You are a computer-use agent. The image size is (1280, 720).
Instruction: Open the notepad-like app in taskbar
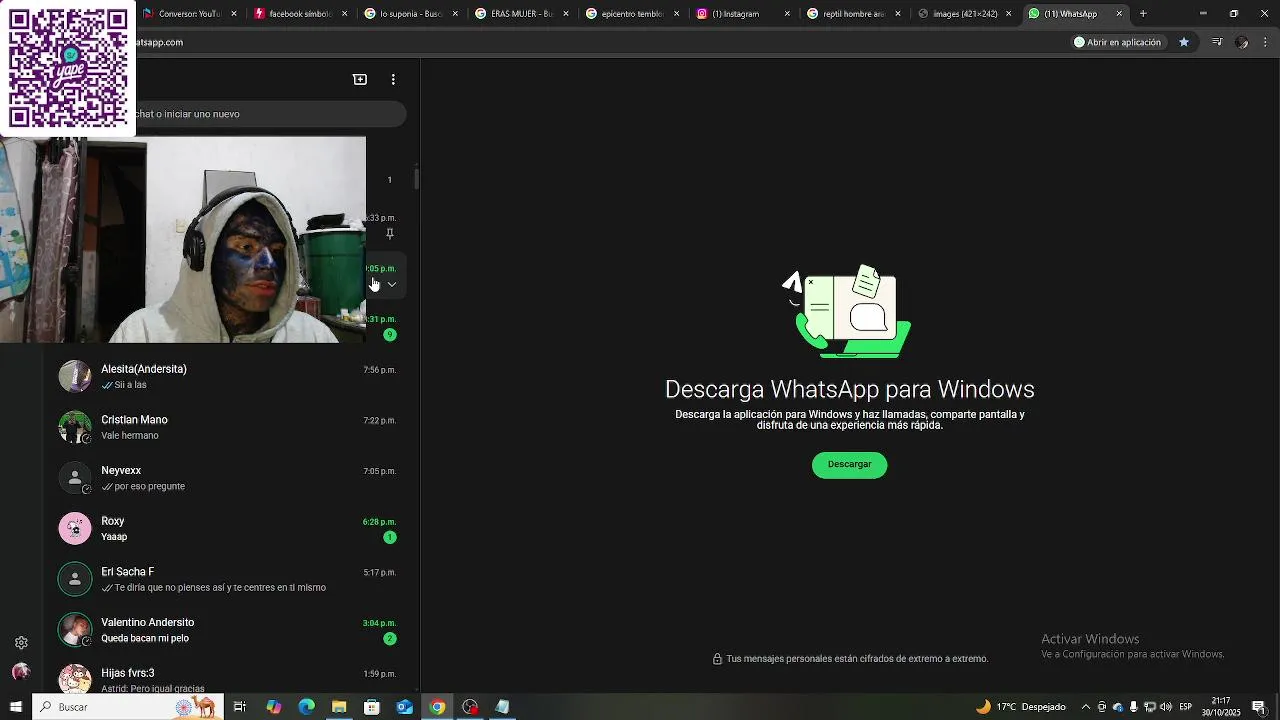point(503,707)
